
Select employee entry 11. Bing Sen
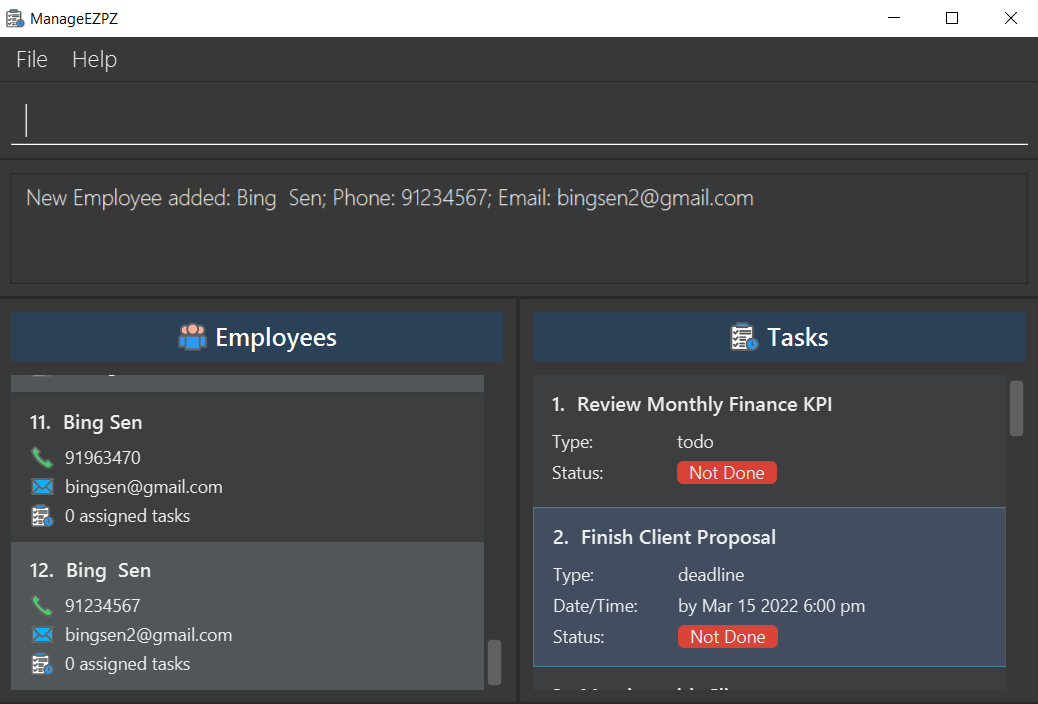(248, 467)
